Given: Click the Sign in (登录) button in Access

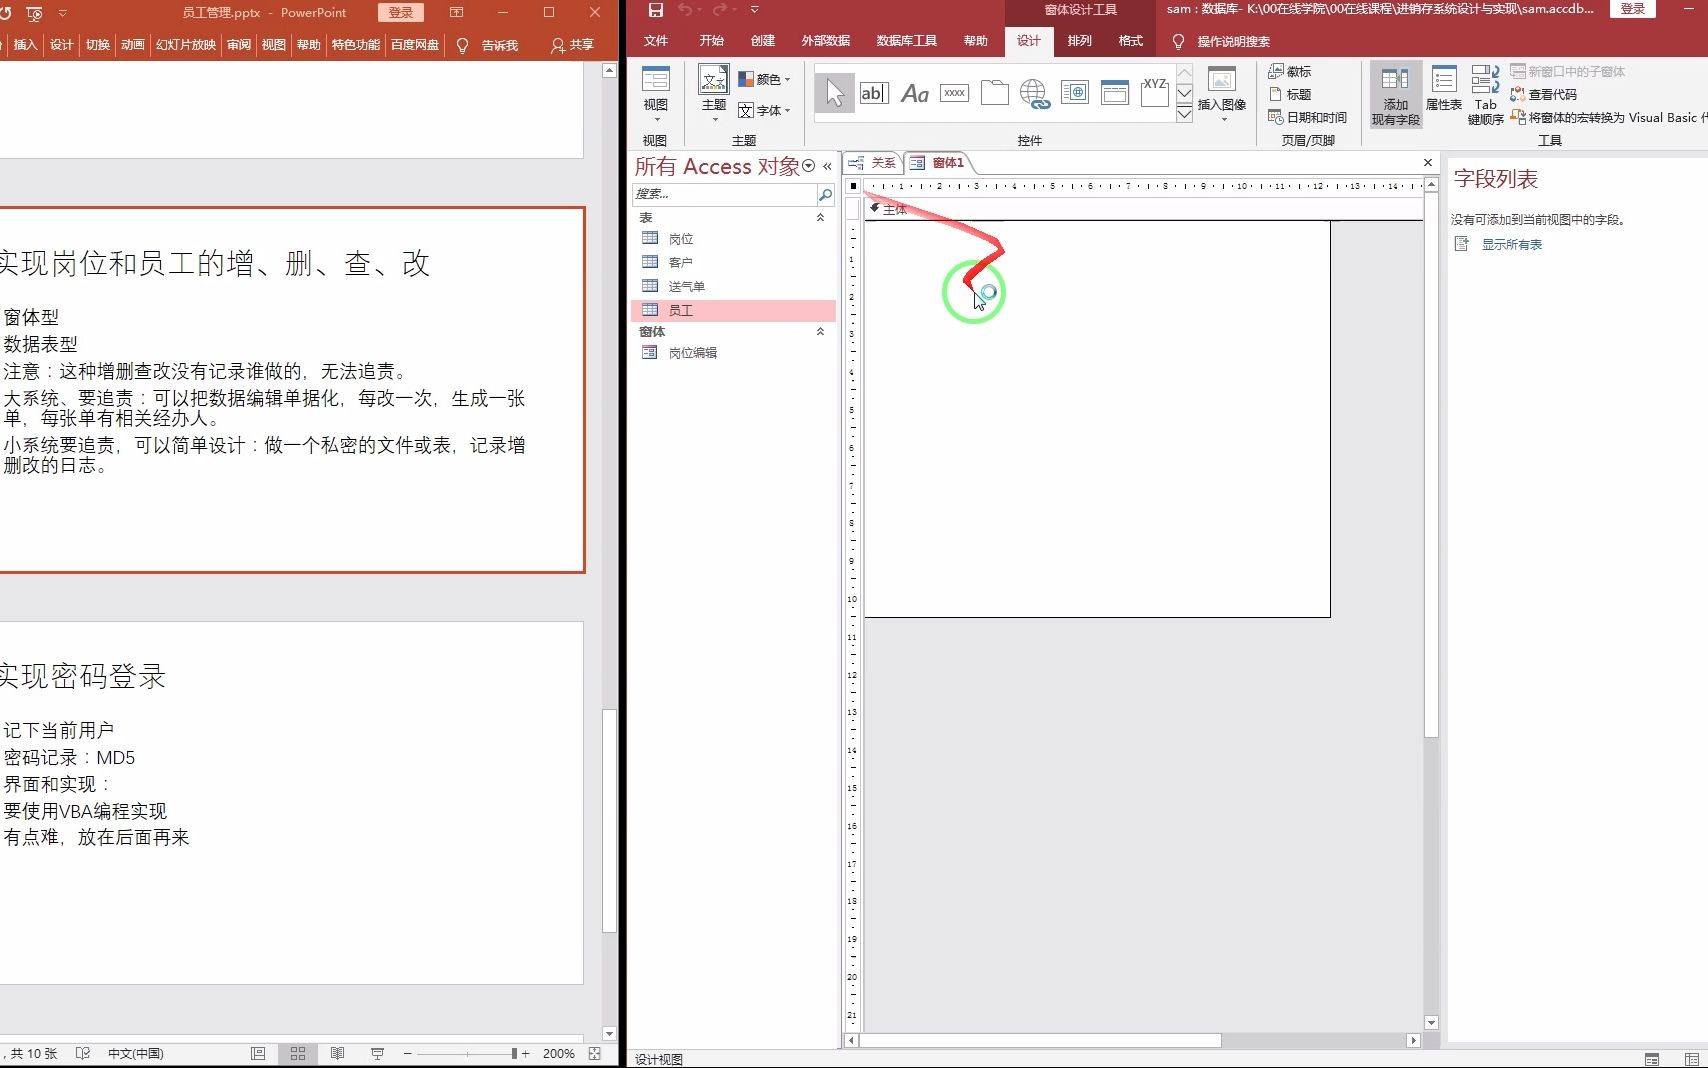Looking at the screenshot, I should [1633, 9].
